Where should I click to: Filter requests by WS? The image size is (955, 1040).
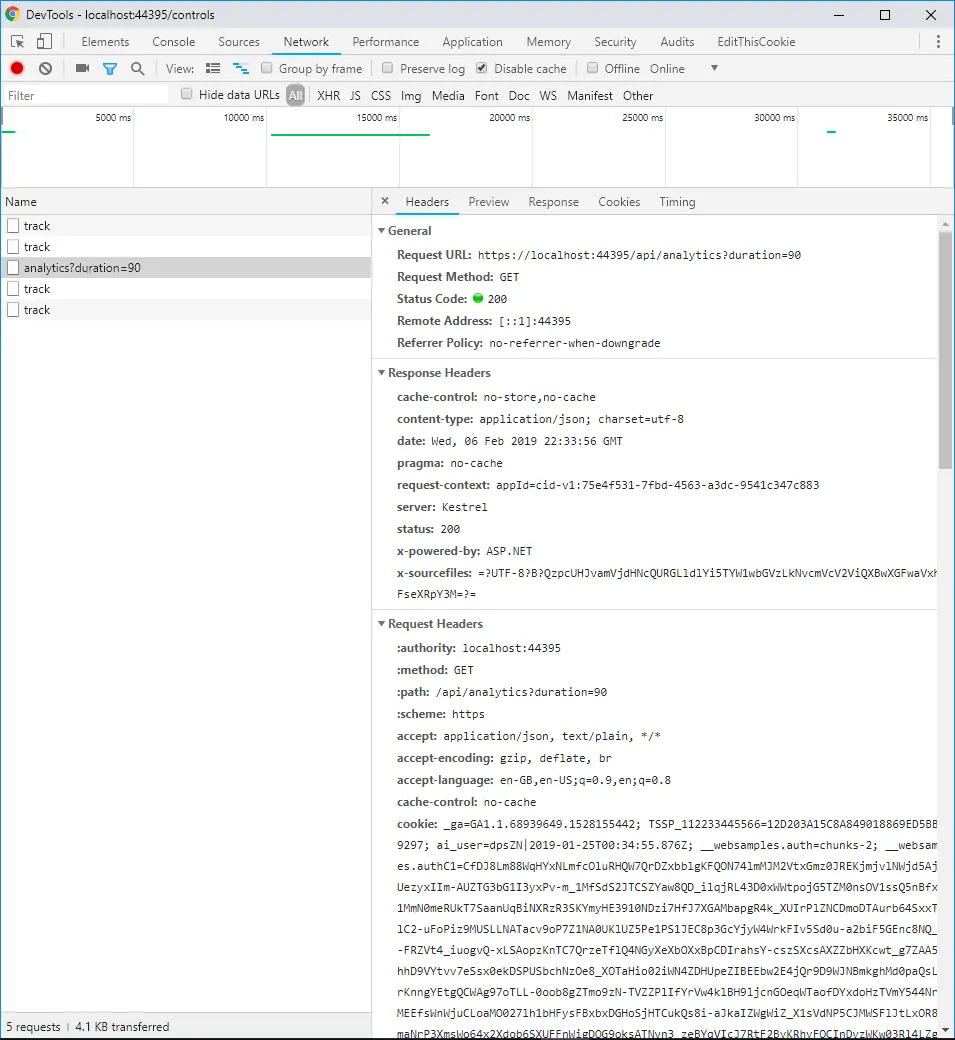[x=548, y=96]
